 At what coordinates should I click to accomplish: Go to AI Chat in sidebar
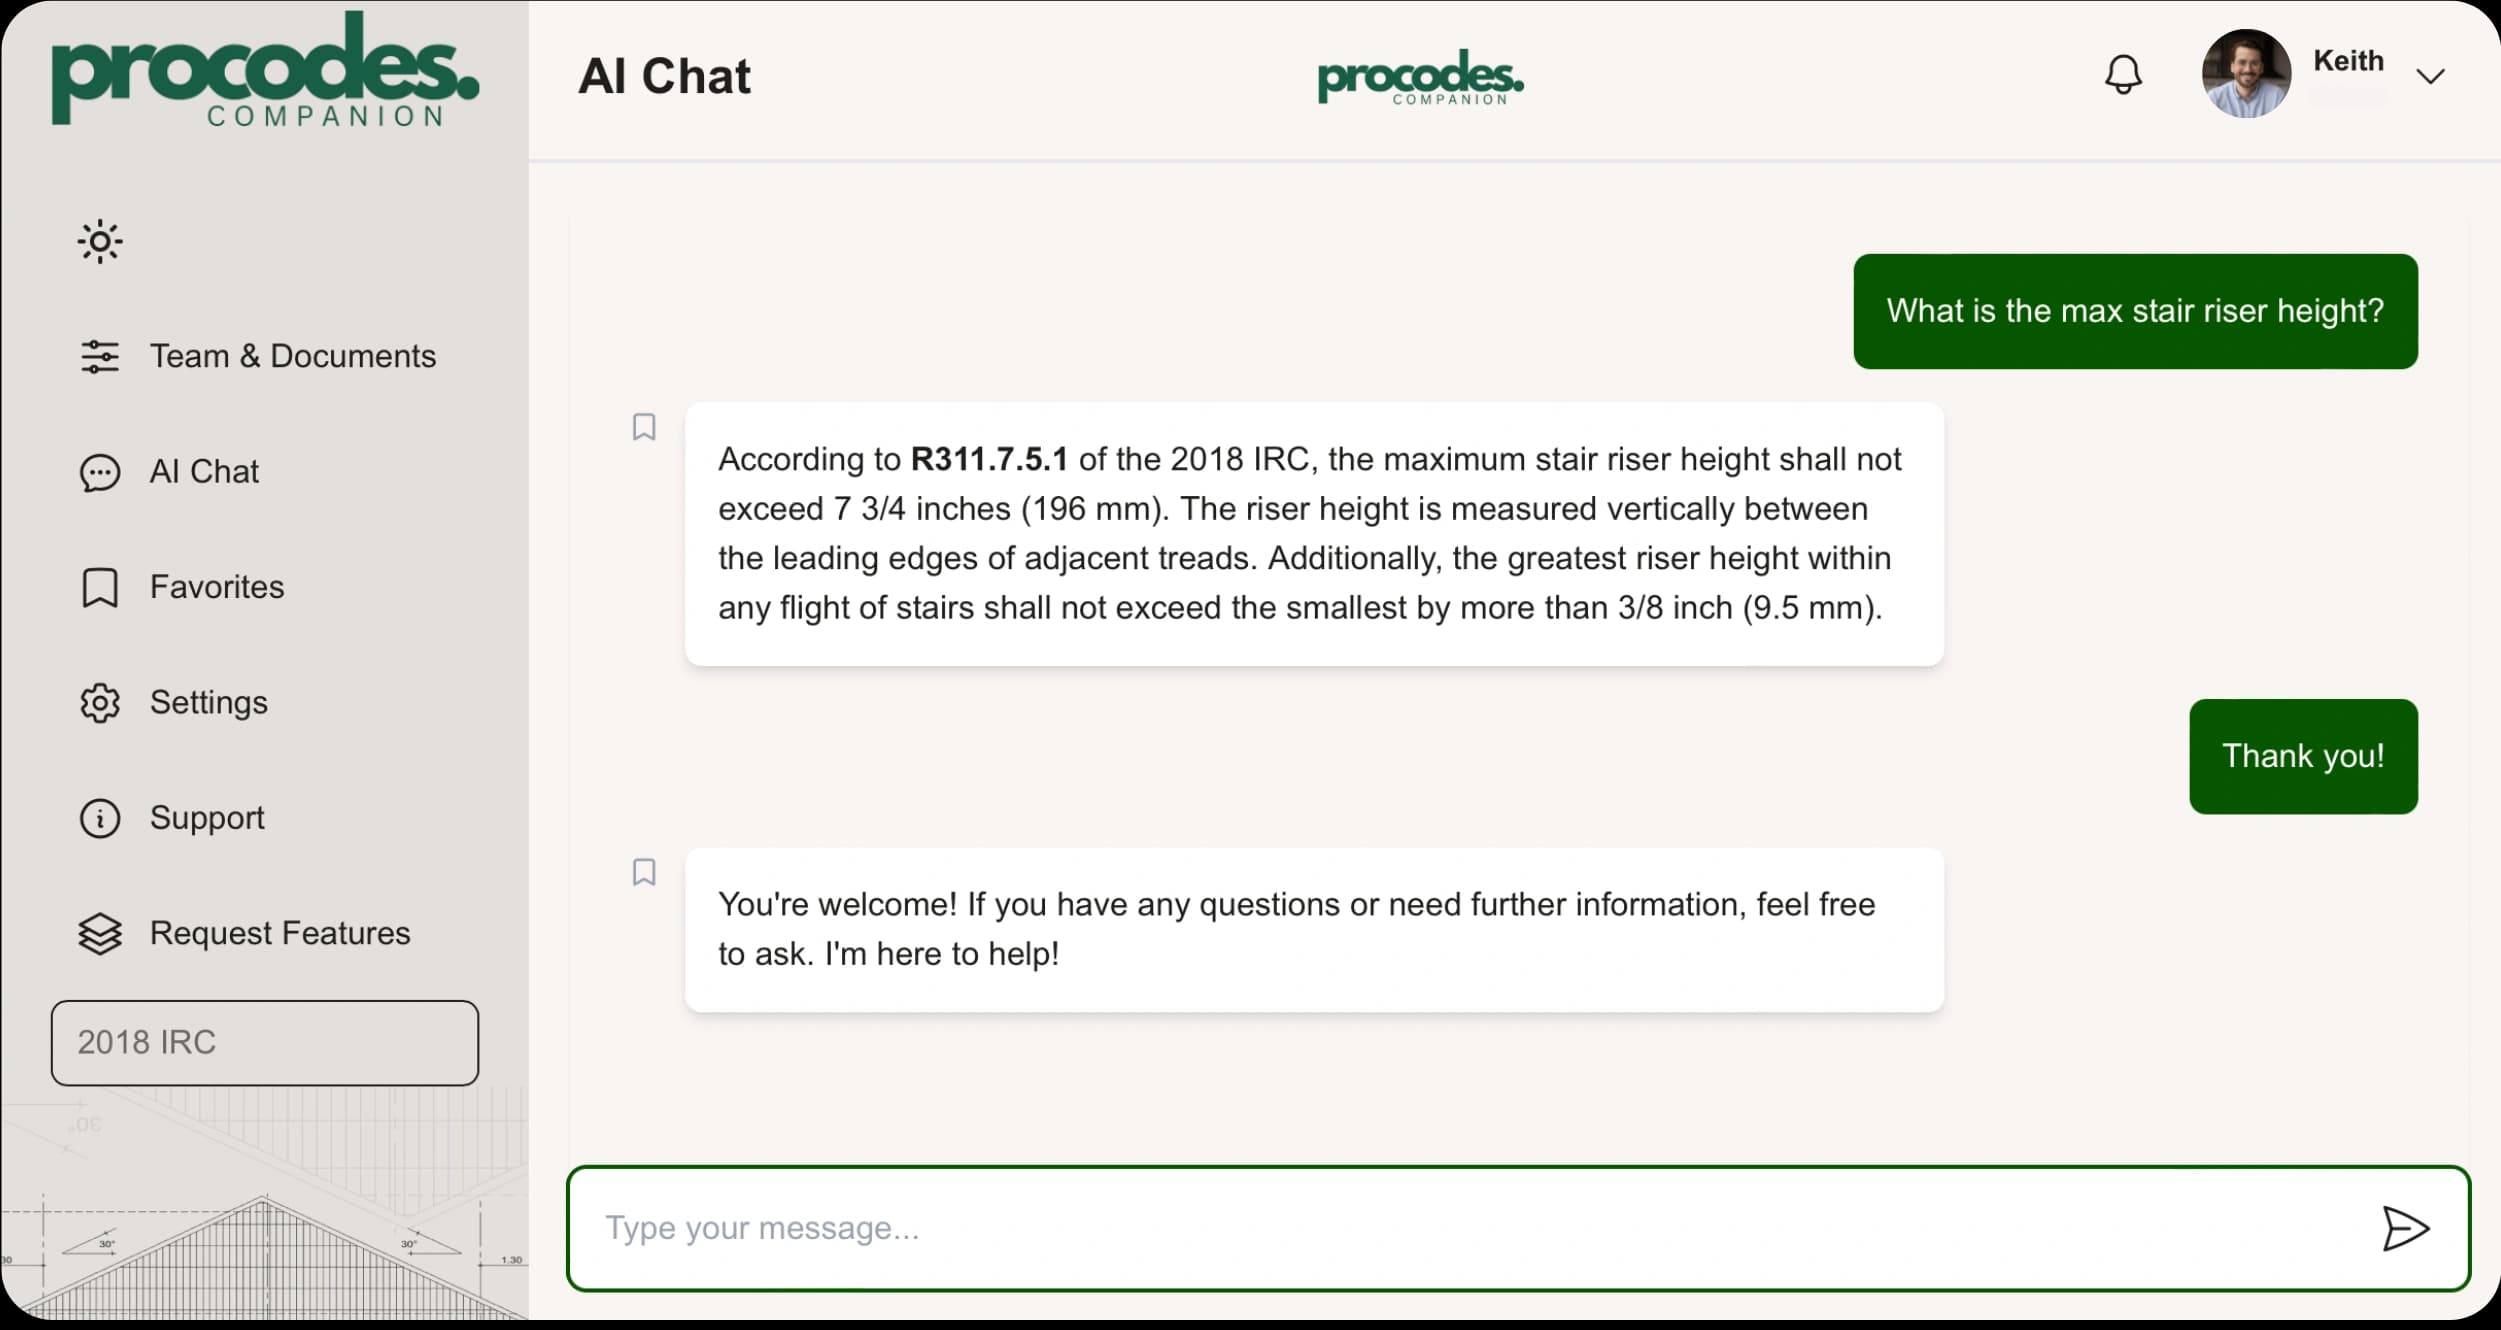point(169,472)
